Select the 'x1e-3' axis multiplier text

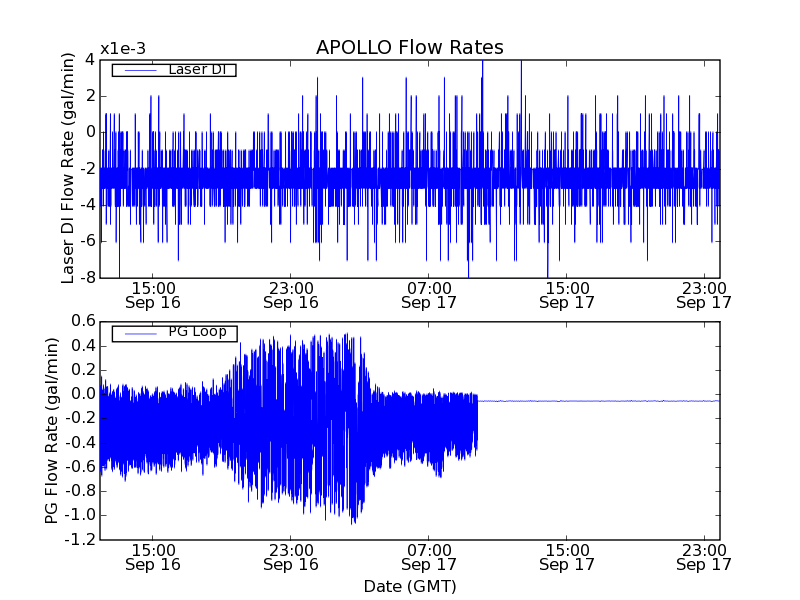(x=122, y=49)
